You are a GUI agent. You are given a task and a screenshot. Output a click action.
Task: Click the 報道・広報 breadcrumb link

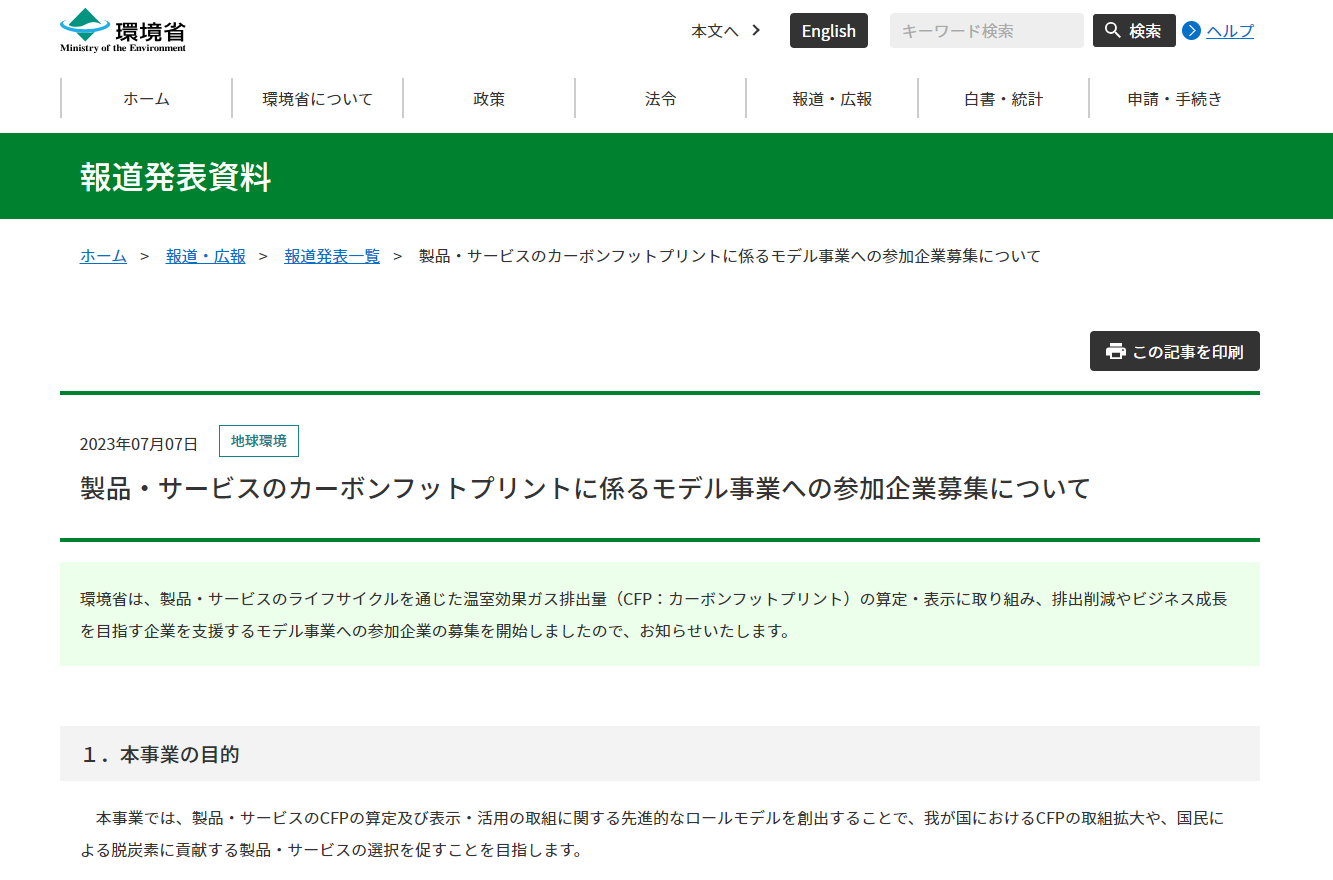coord(205,256)
